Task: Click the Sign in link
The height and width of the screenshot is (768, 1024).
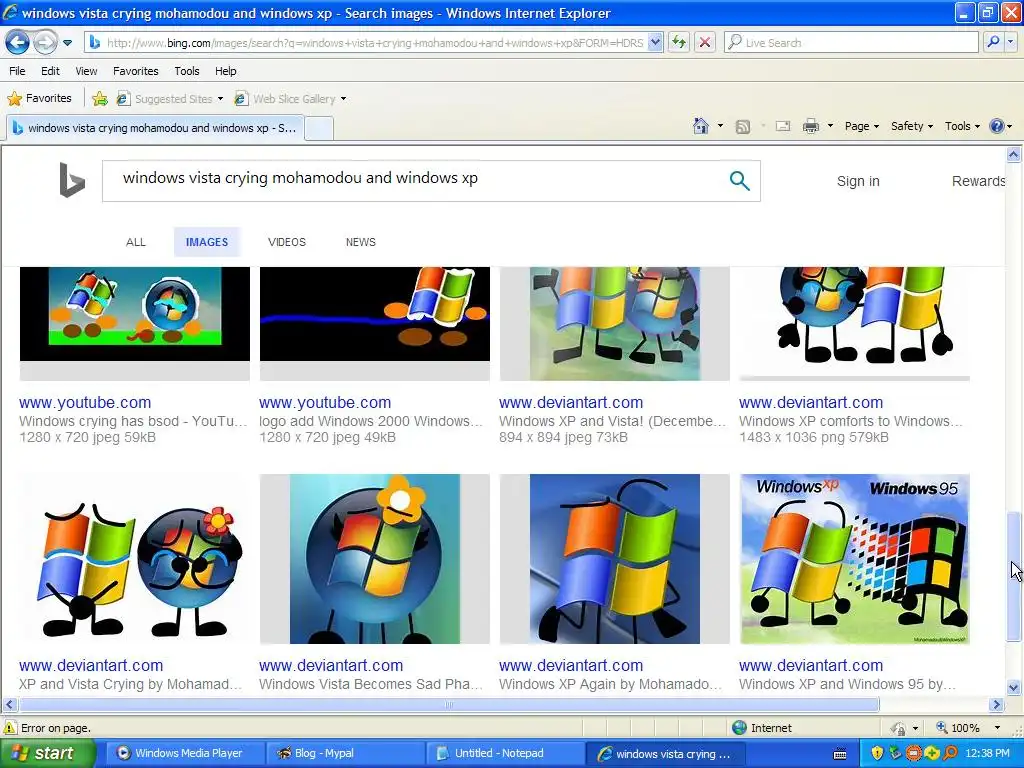Action: click(858, 182)
